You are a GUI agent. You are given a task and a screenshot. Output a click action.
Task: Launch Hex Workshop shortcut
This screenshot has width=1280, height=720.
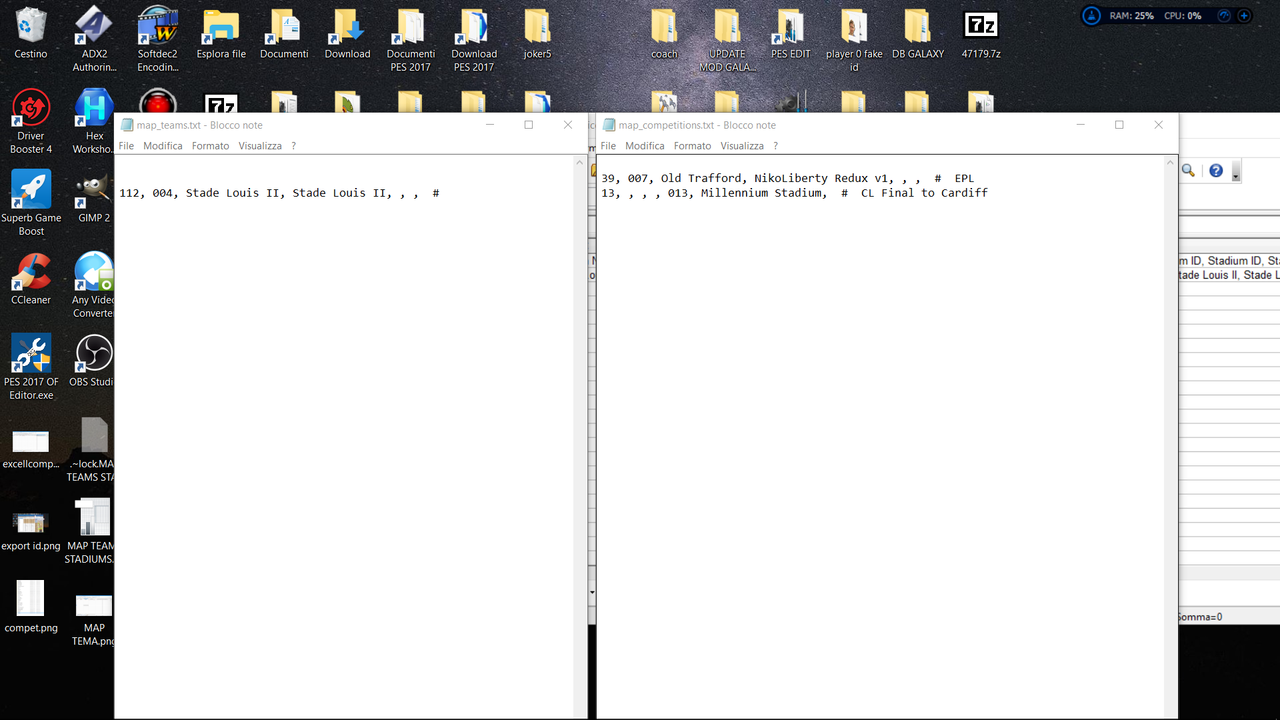[94, 122]
